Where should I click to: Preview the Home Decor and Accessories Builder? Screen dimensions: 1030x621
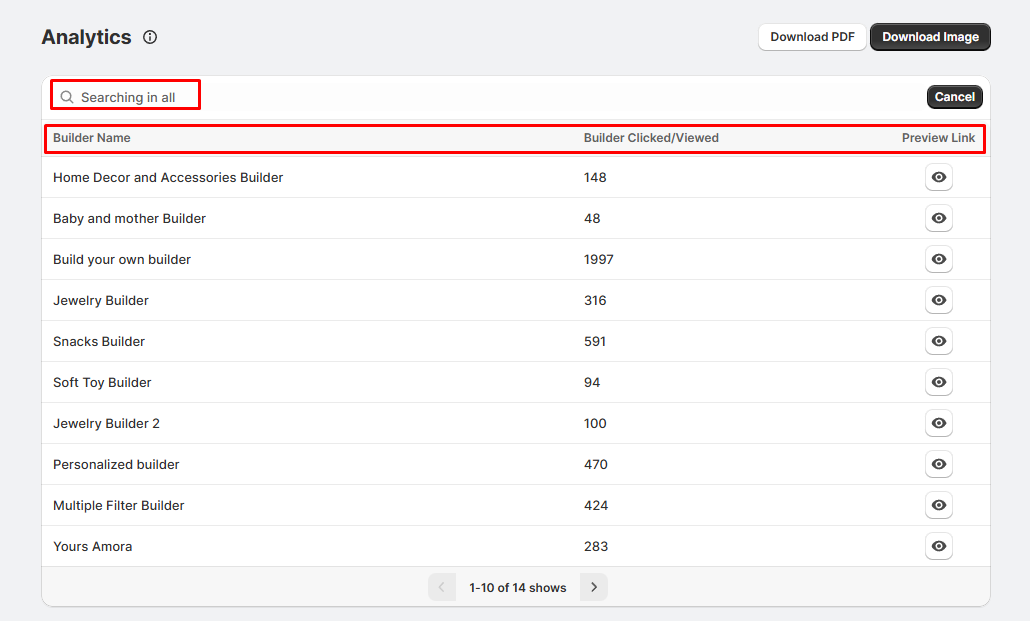click(938, 178)
